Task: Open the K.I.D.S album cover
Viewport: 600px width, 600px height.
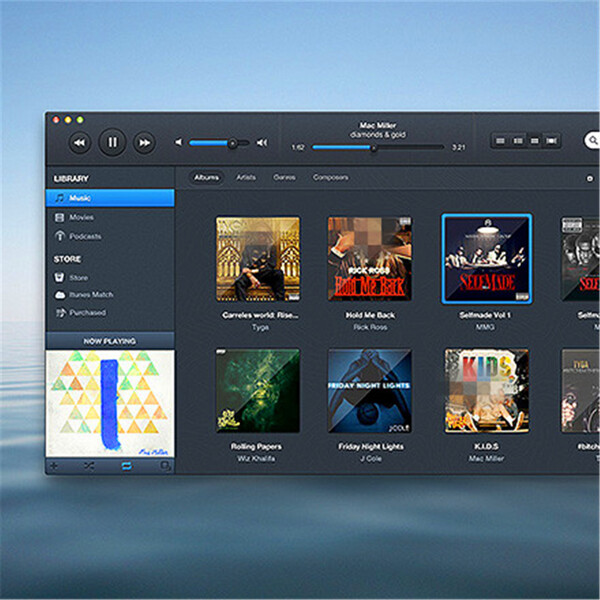Action: tap(486, 390)
